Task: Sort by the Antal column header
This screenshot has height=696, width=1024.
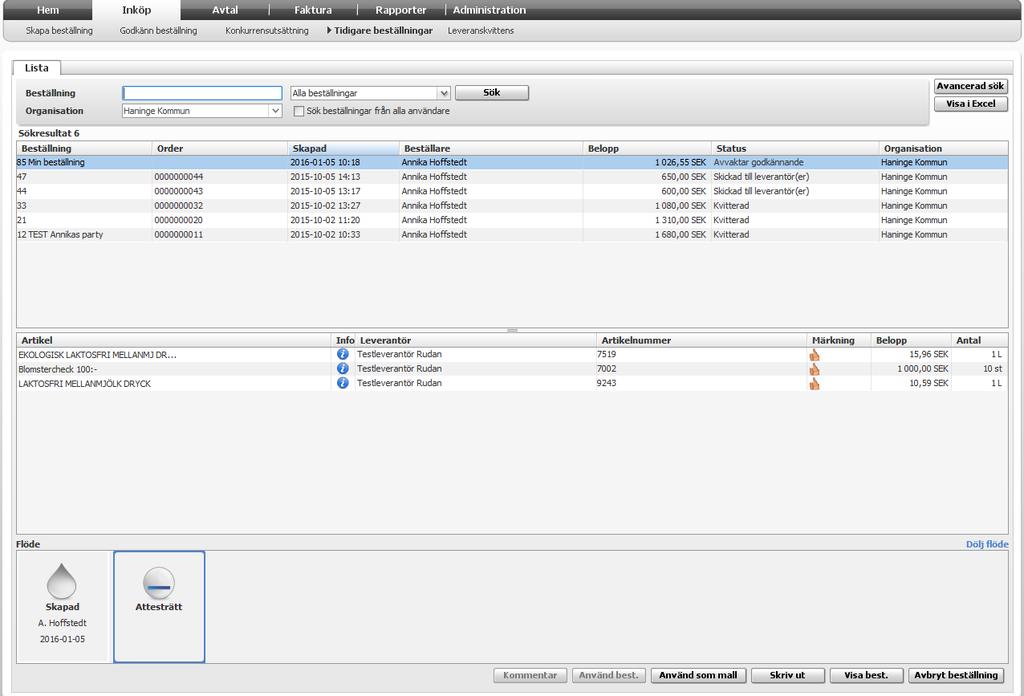Action: point(979,341)
